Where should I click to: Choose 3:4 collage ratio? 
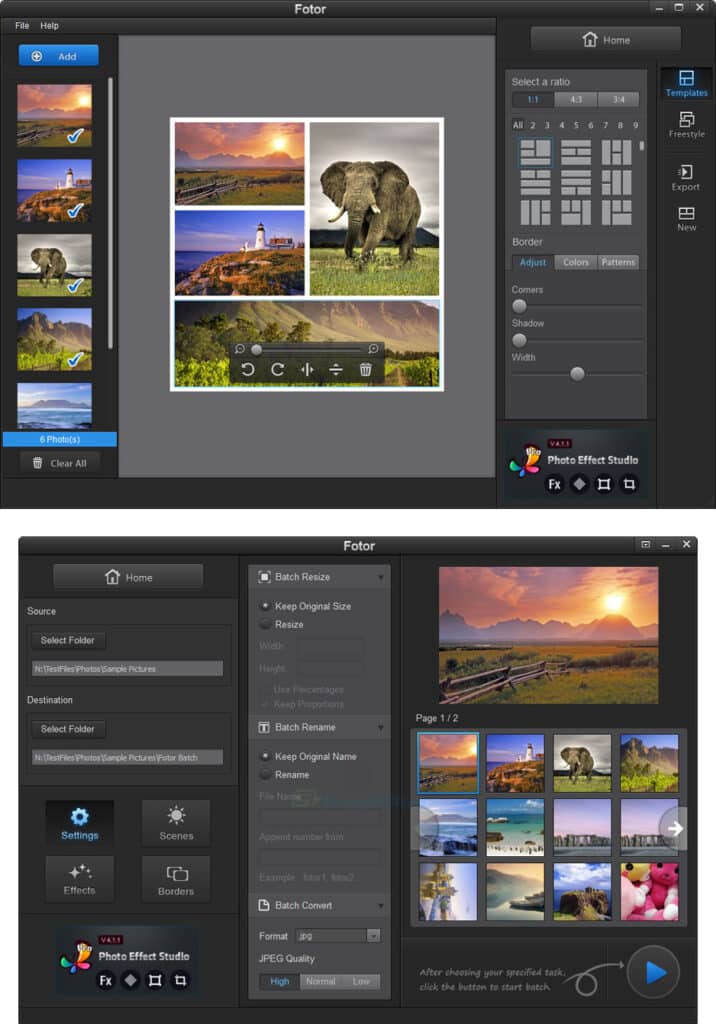tap(618, 99)
